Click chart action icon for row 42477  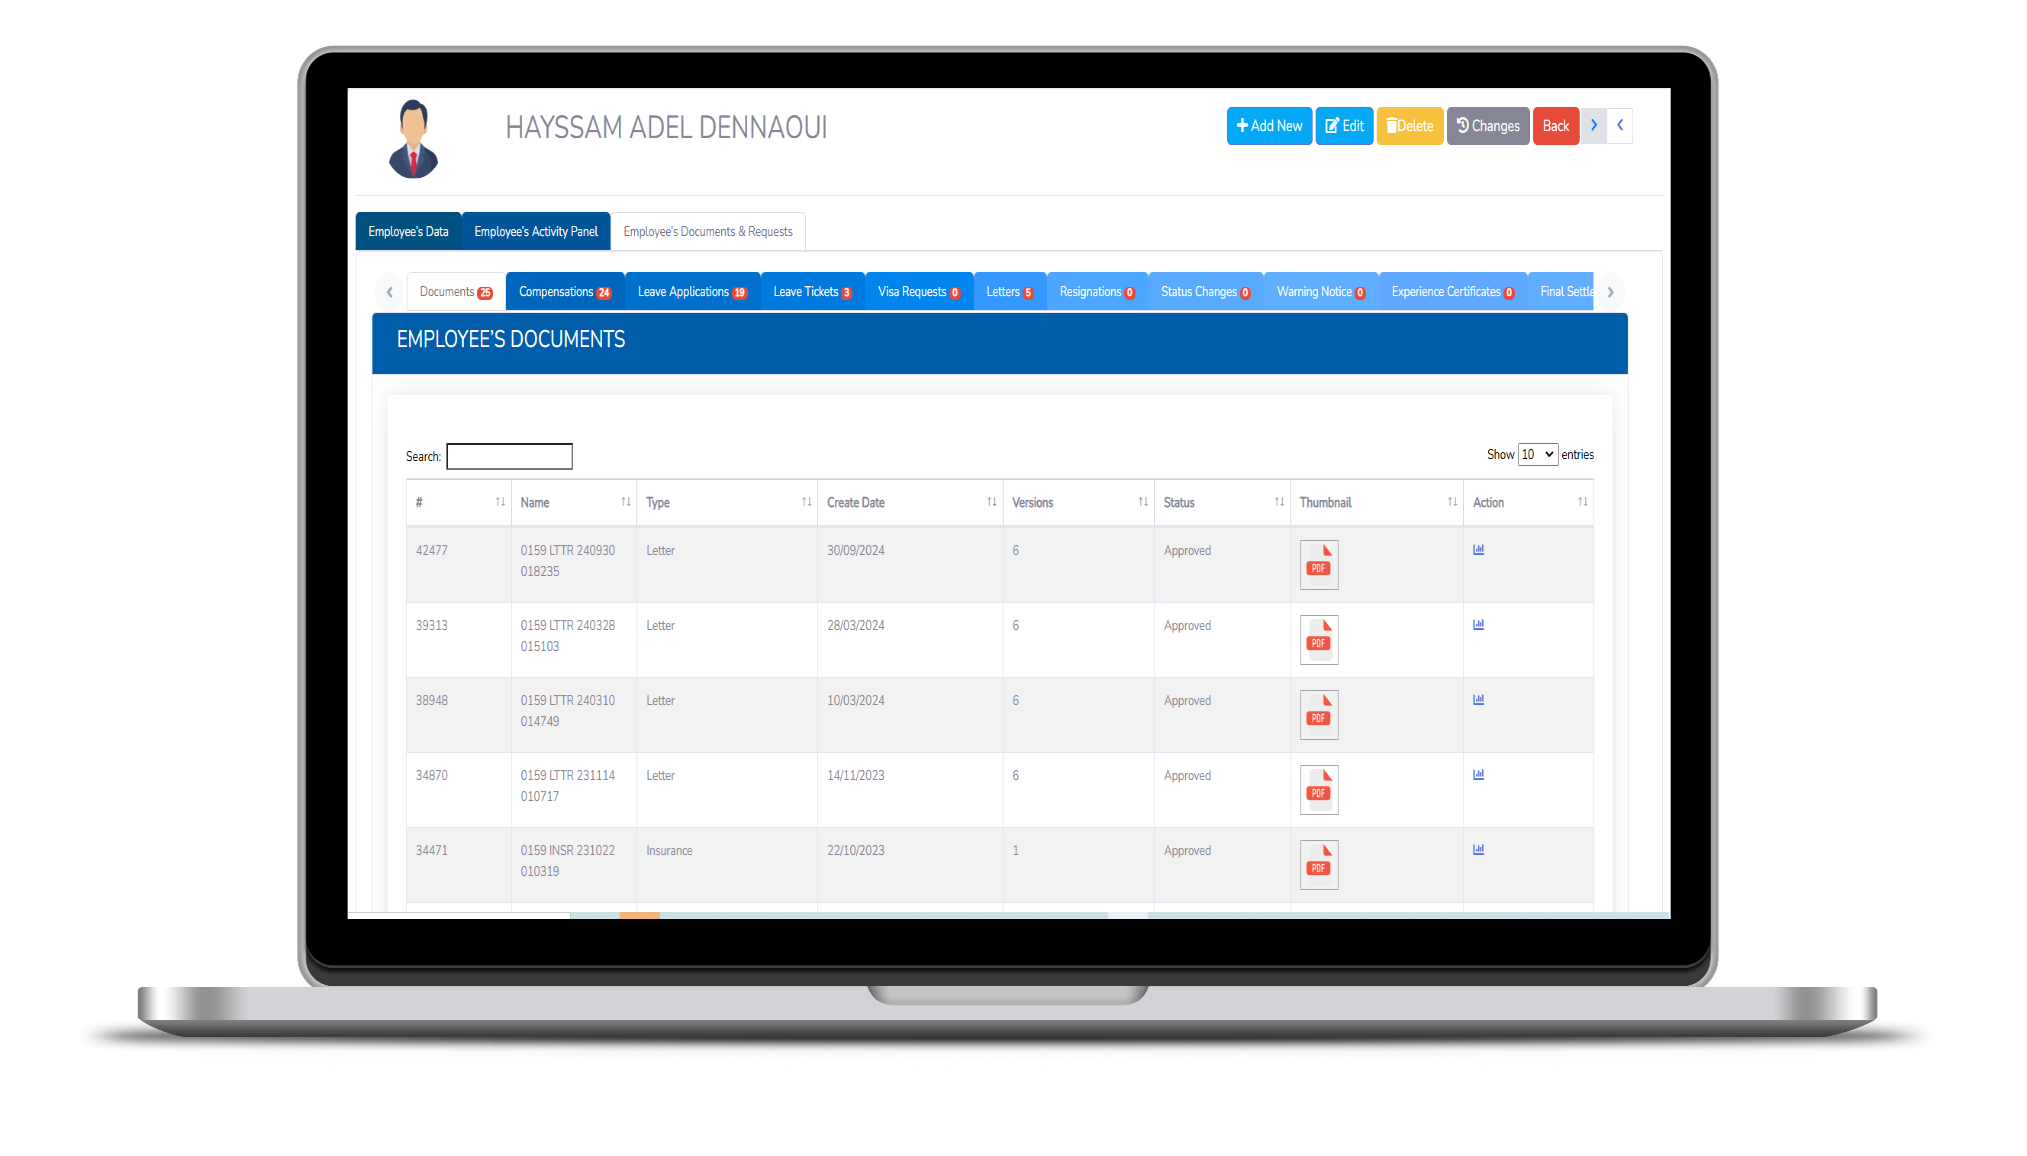point(1478,550)
